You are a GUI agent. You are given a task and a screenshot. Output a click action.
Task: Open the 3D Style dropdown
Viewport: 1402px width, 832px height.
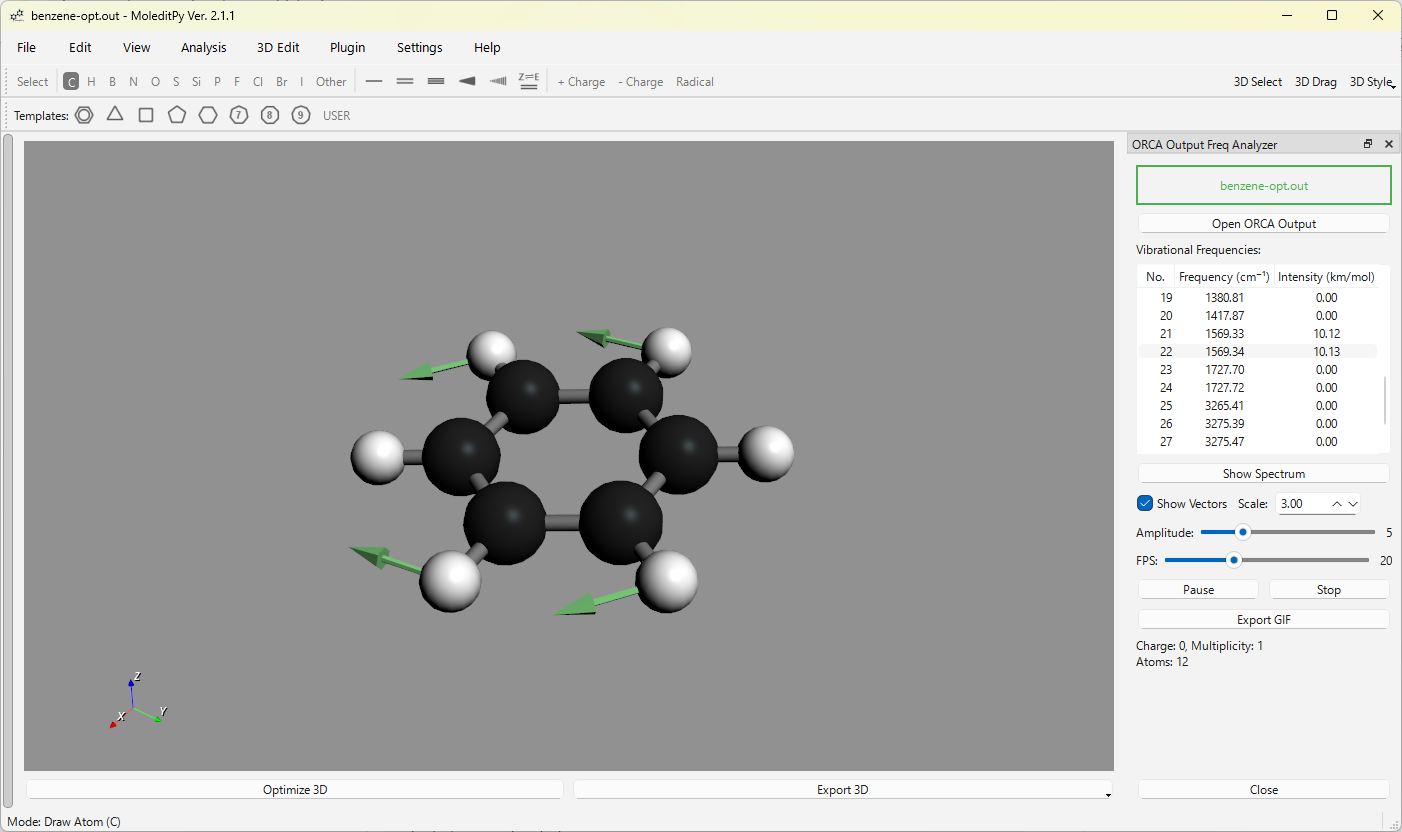[1372, 82]
